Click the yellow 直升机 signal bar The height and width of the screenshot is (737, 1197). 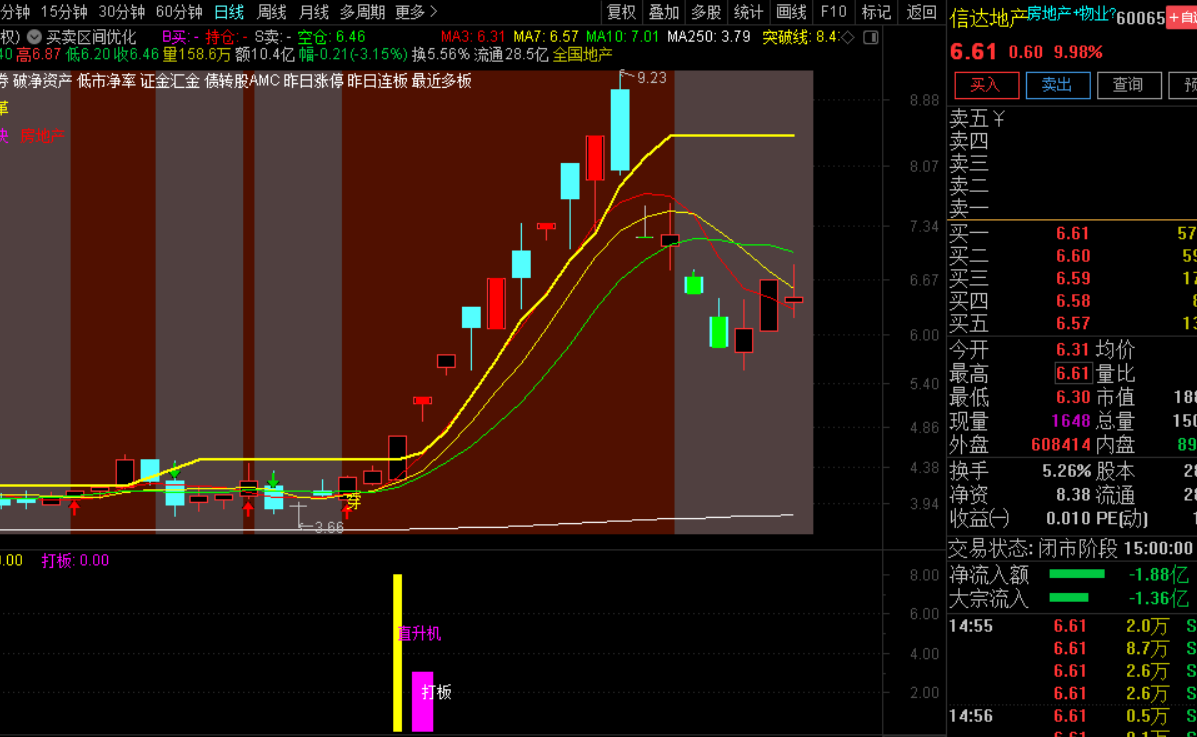398,652
